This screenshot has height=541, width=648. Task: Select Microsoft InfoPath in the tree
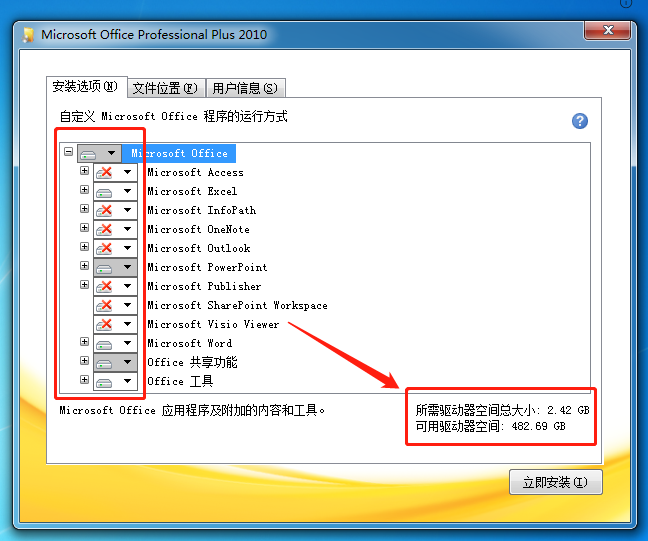[202, 210]
